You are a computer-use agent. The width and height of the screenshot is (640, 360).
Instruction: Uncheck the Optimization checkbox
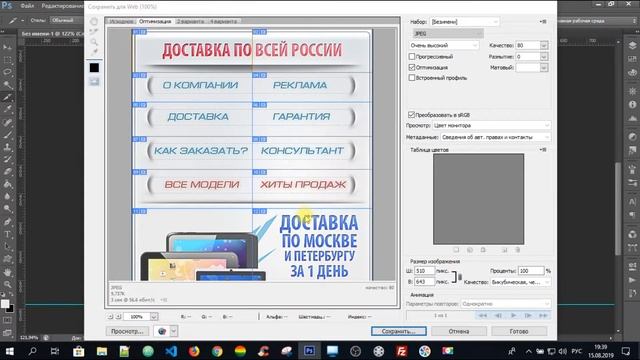[412, 67]
